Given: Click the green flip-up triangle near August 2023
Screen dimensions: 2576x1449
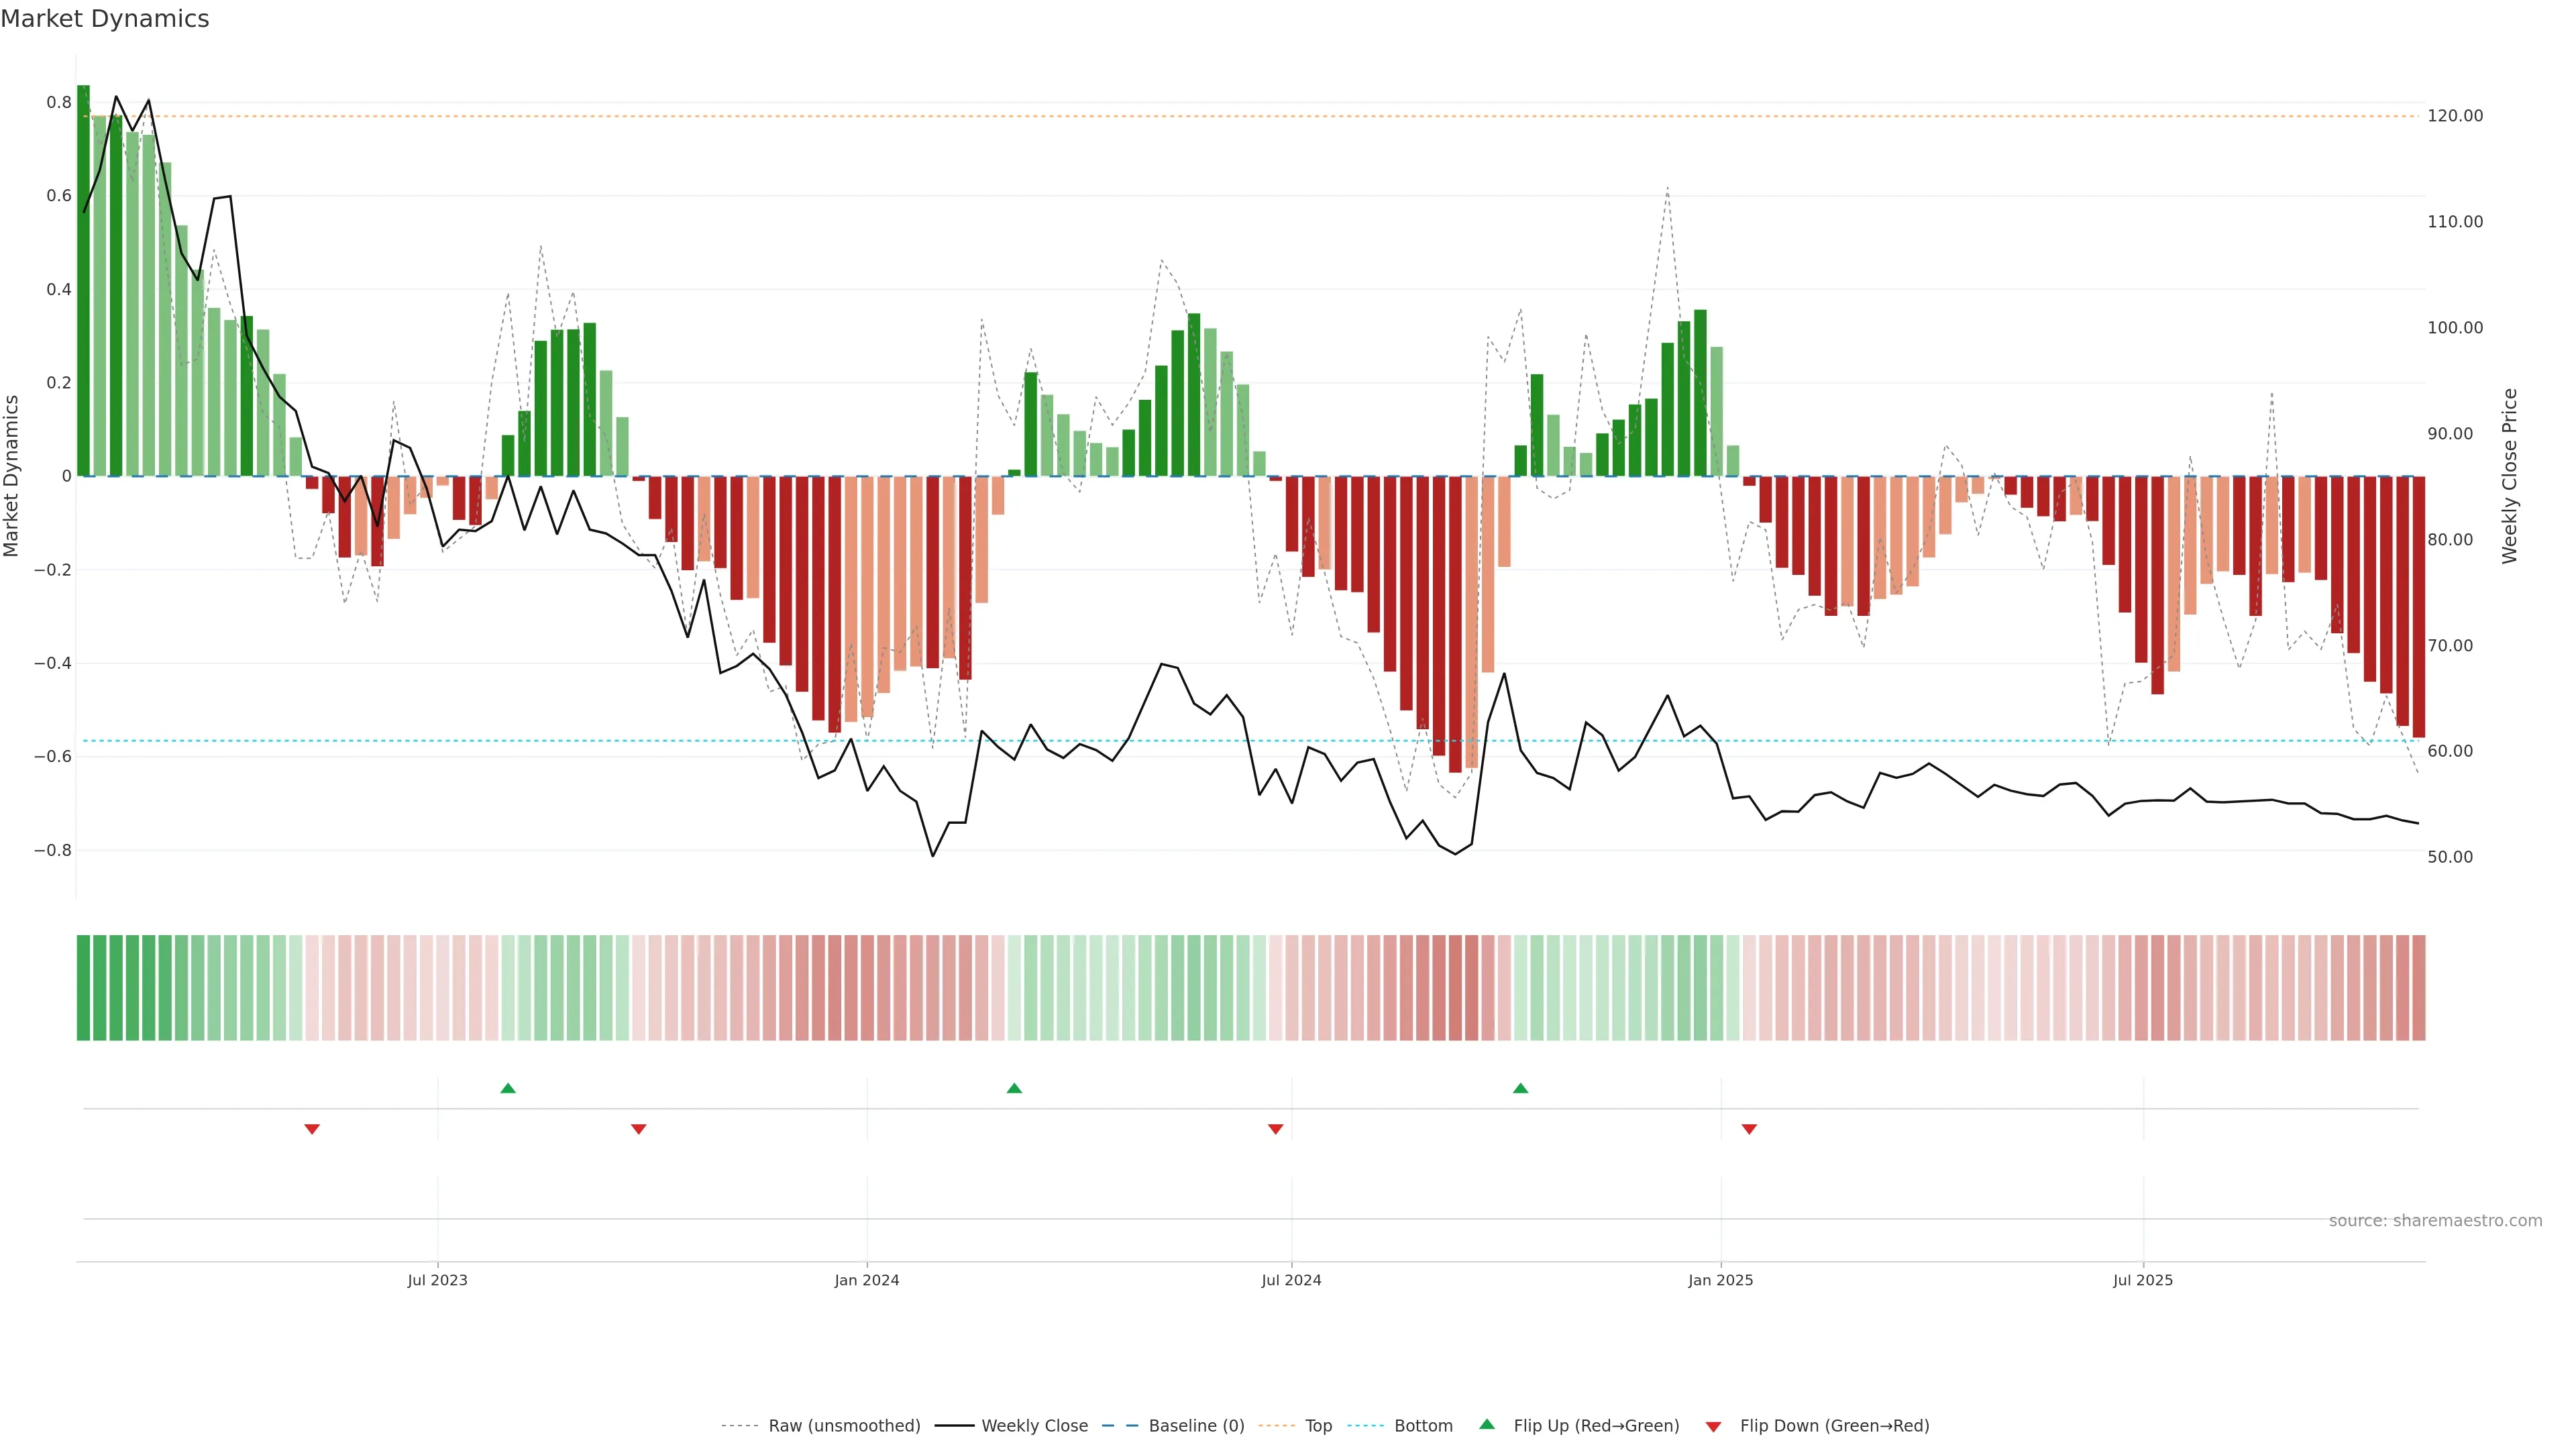Looking at the screenshot, I should click(508, 1088).
